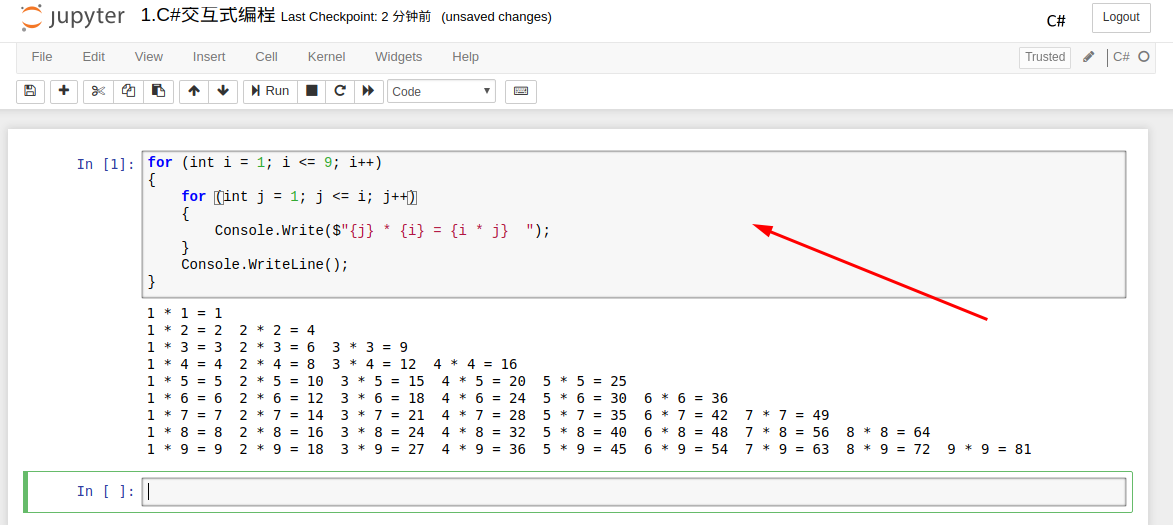Click the Console.WriteLine(); code line
Viewport: 1173px width, 525px height.
[265, 264]
